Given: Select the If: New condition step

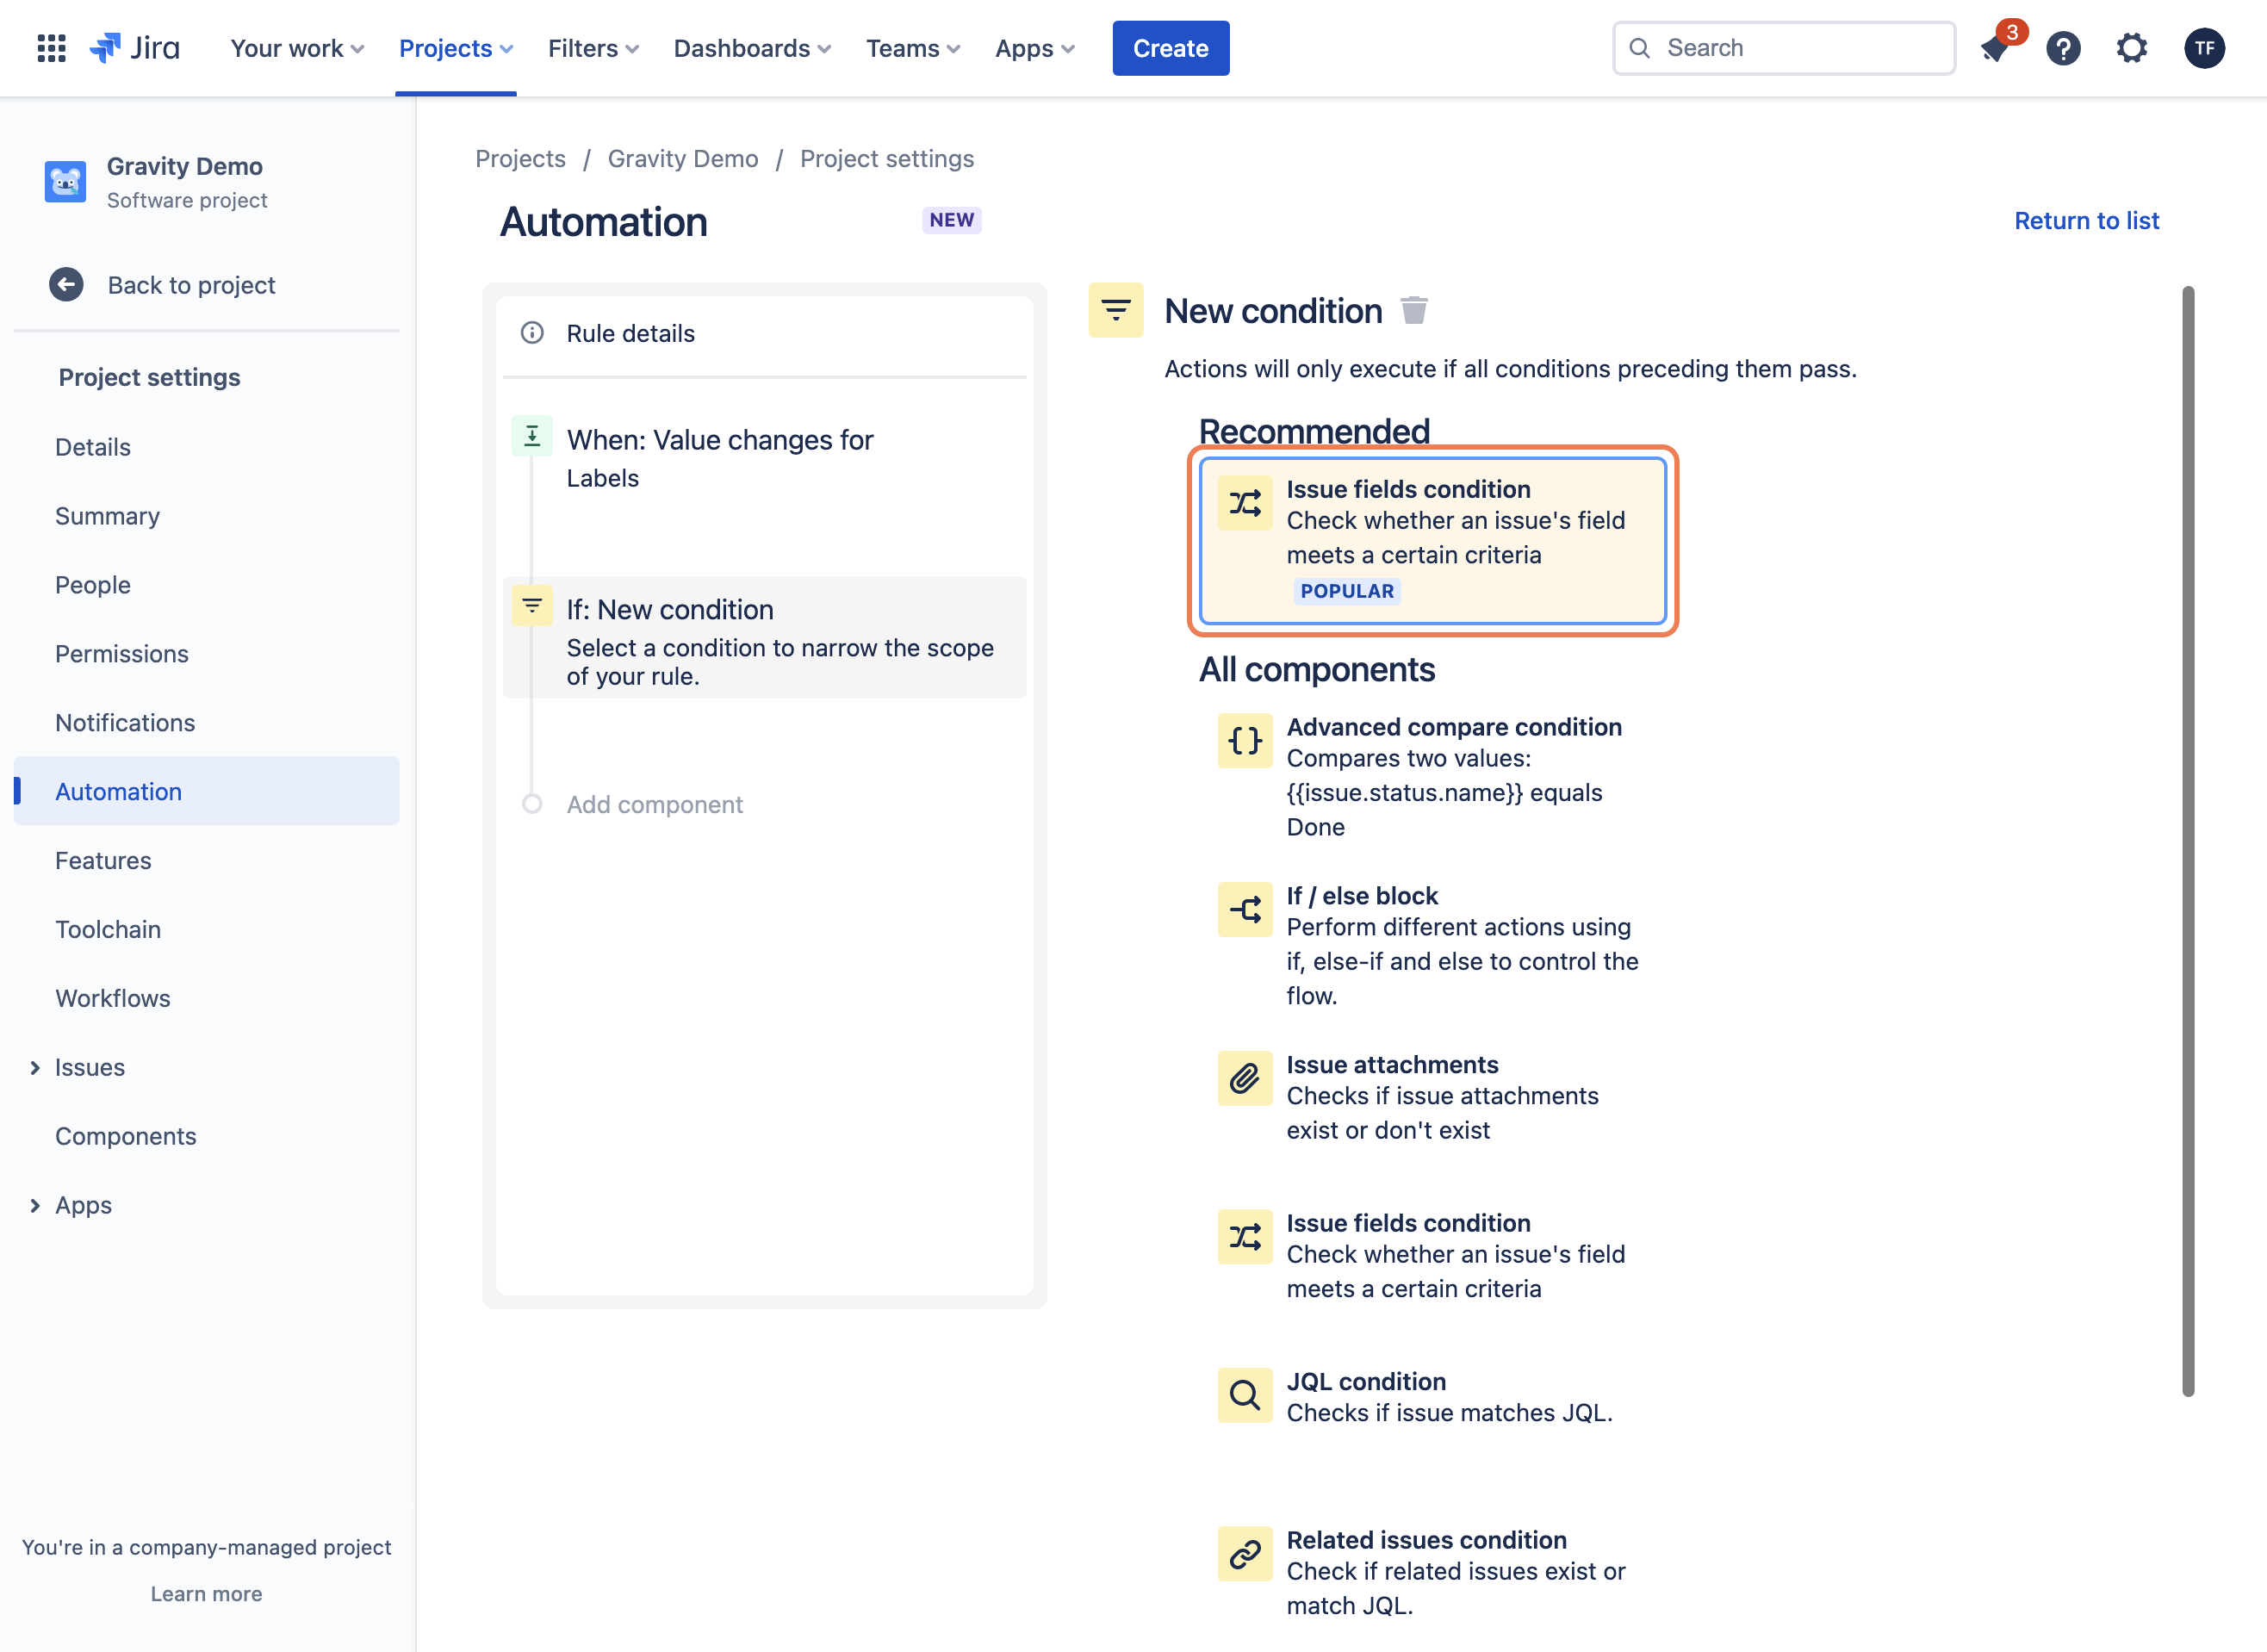Looking at the screenshot, I should point(765,637).
